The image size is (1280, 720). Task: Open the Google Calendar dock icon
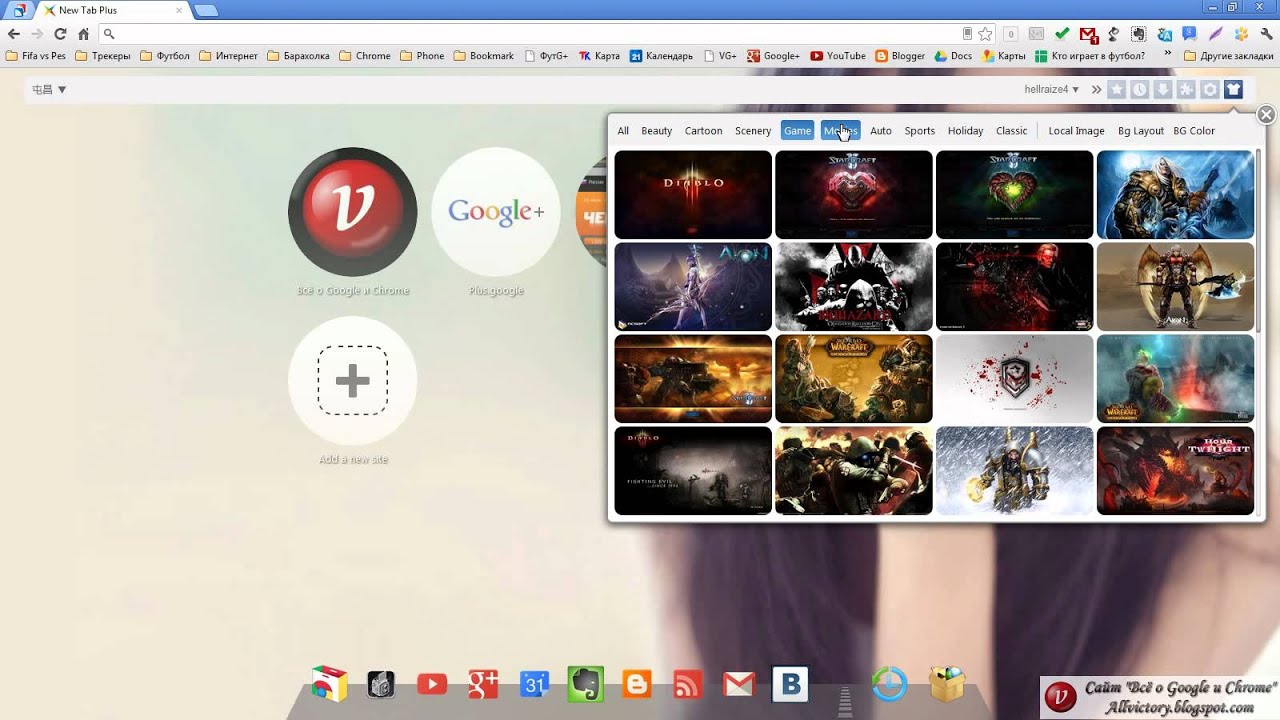point(535,684)
